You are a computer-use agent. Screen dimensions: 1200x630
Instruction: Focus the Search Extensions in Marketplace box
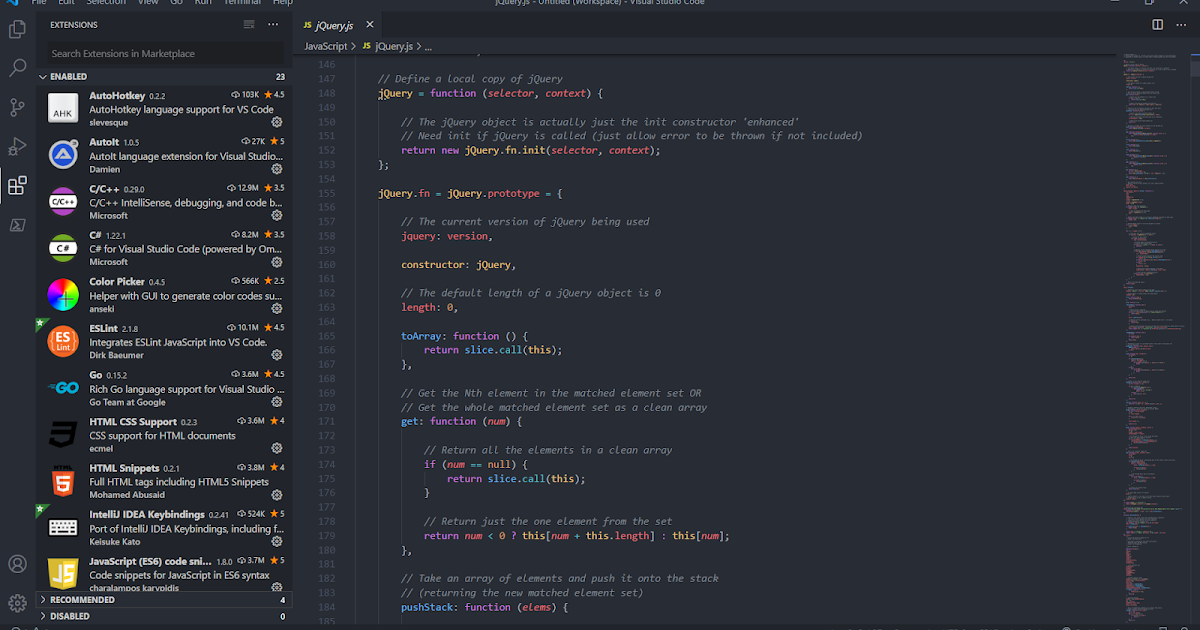point(165,53)
